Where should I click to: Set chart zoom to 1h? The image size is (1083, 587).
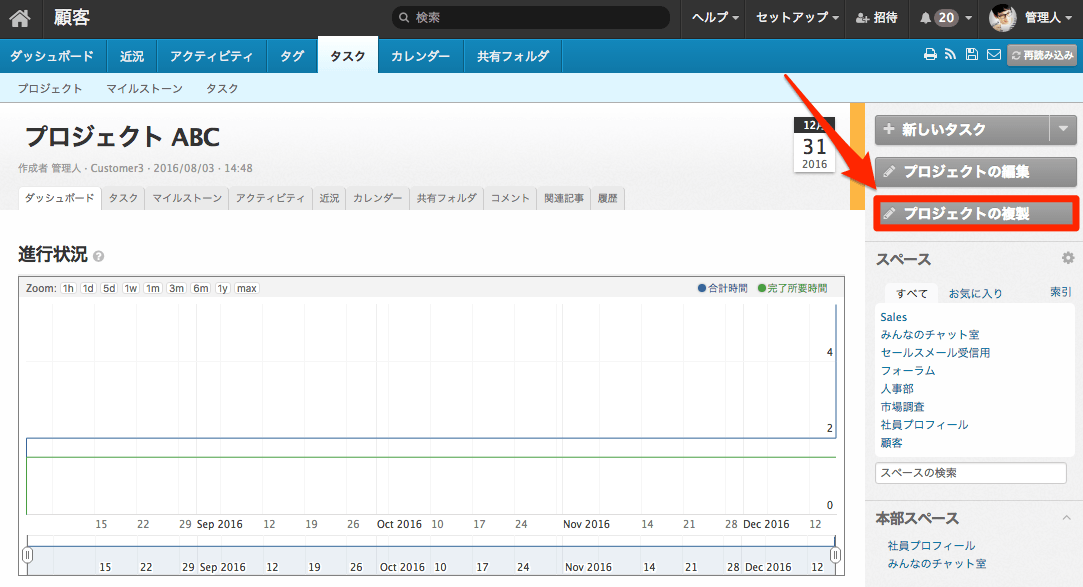coord(68,289)
